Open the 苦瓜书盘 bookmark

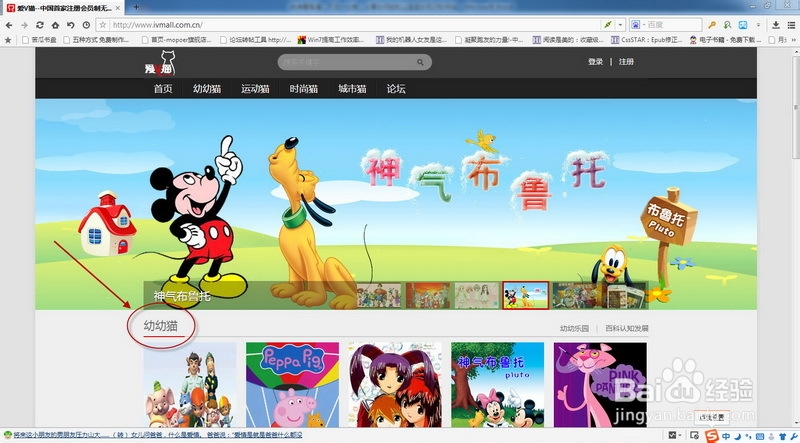pos(39,39)
